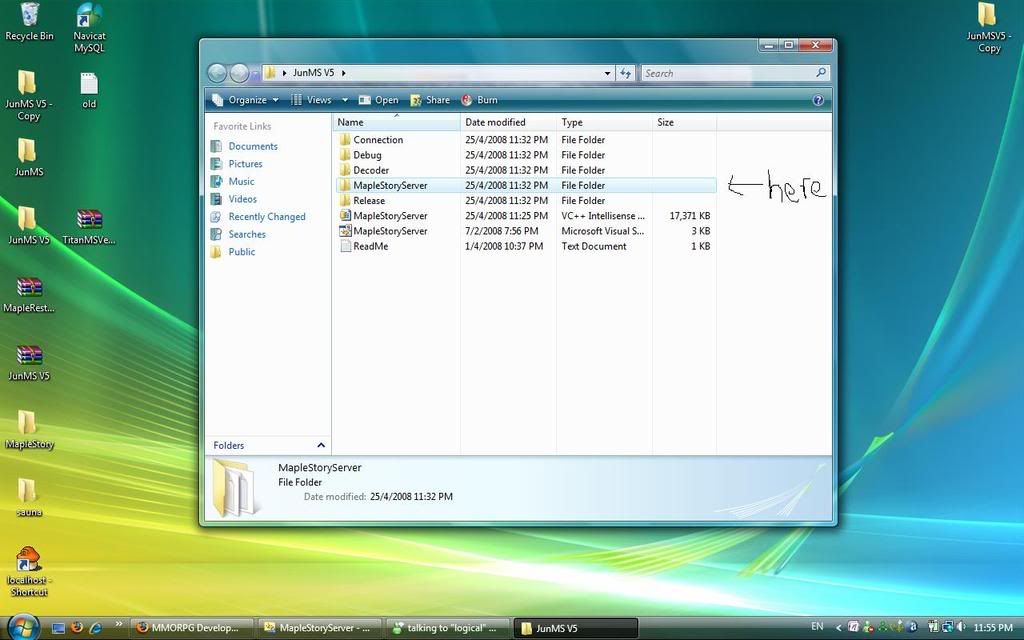Expand the Folders pane chevron
Viewport: 1024px width, 640px height.
(x=321, y=445)
